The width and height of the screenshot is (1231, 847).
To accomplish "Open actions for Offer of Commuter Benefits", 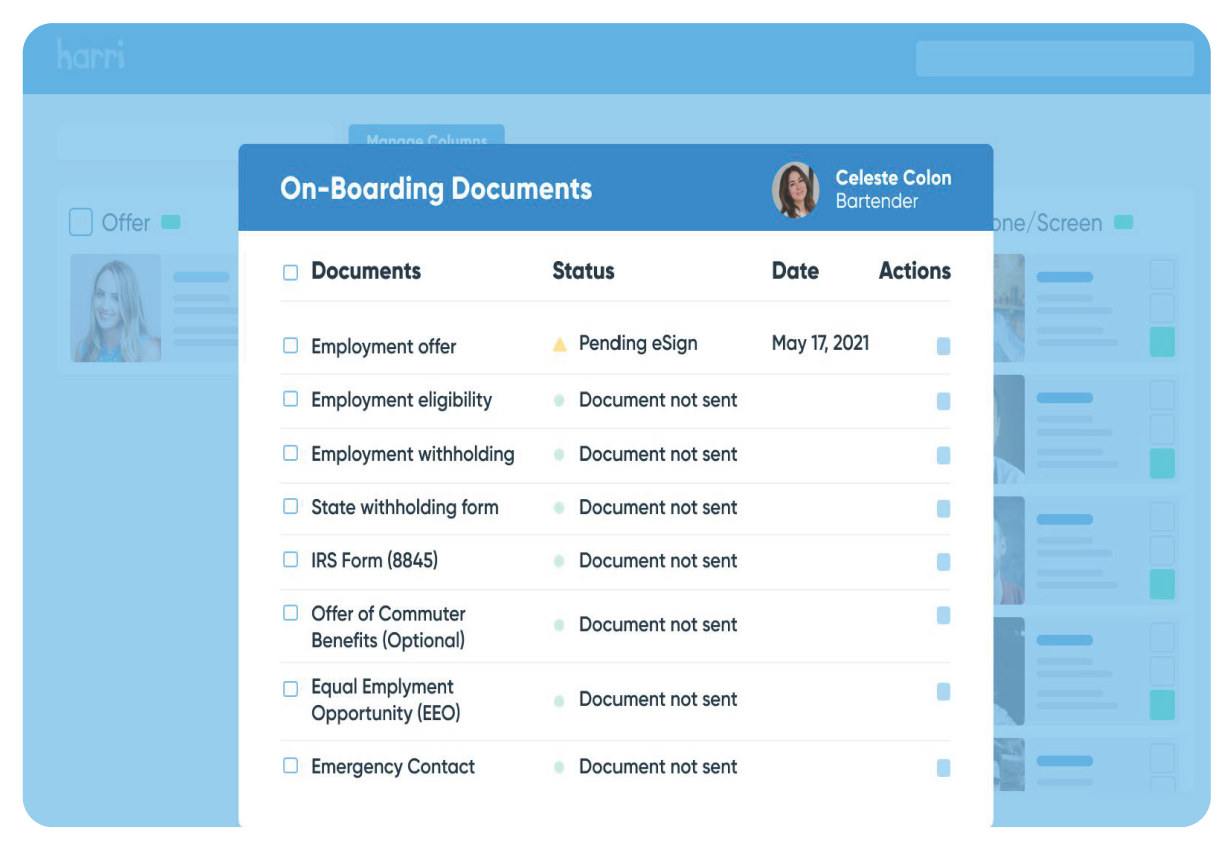I will [943, 615].
